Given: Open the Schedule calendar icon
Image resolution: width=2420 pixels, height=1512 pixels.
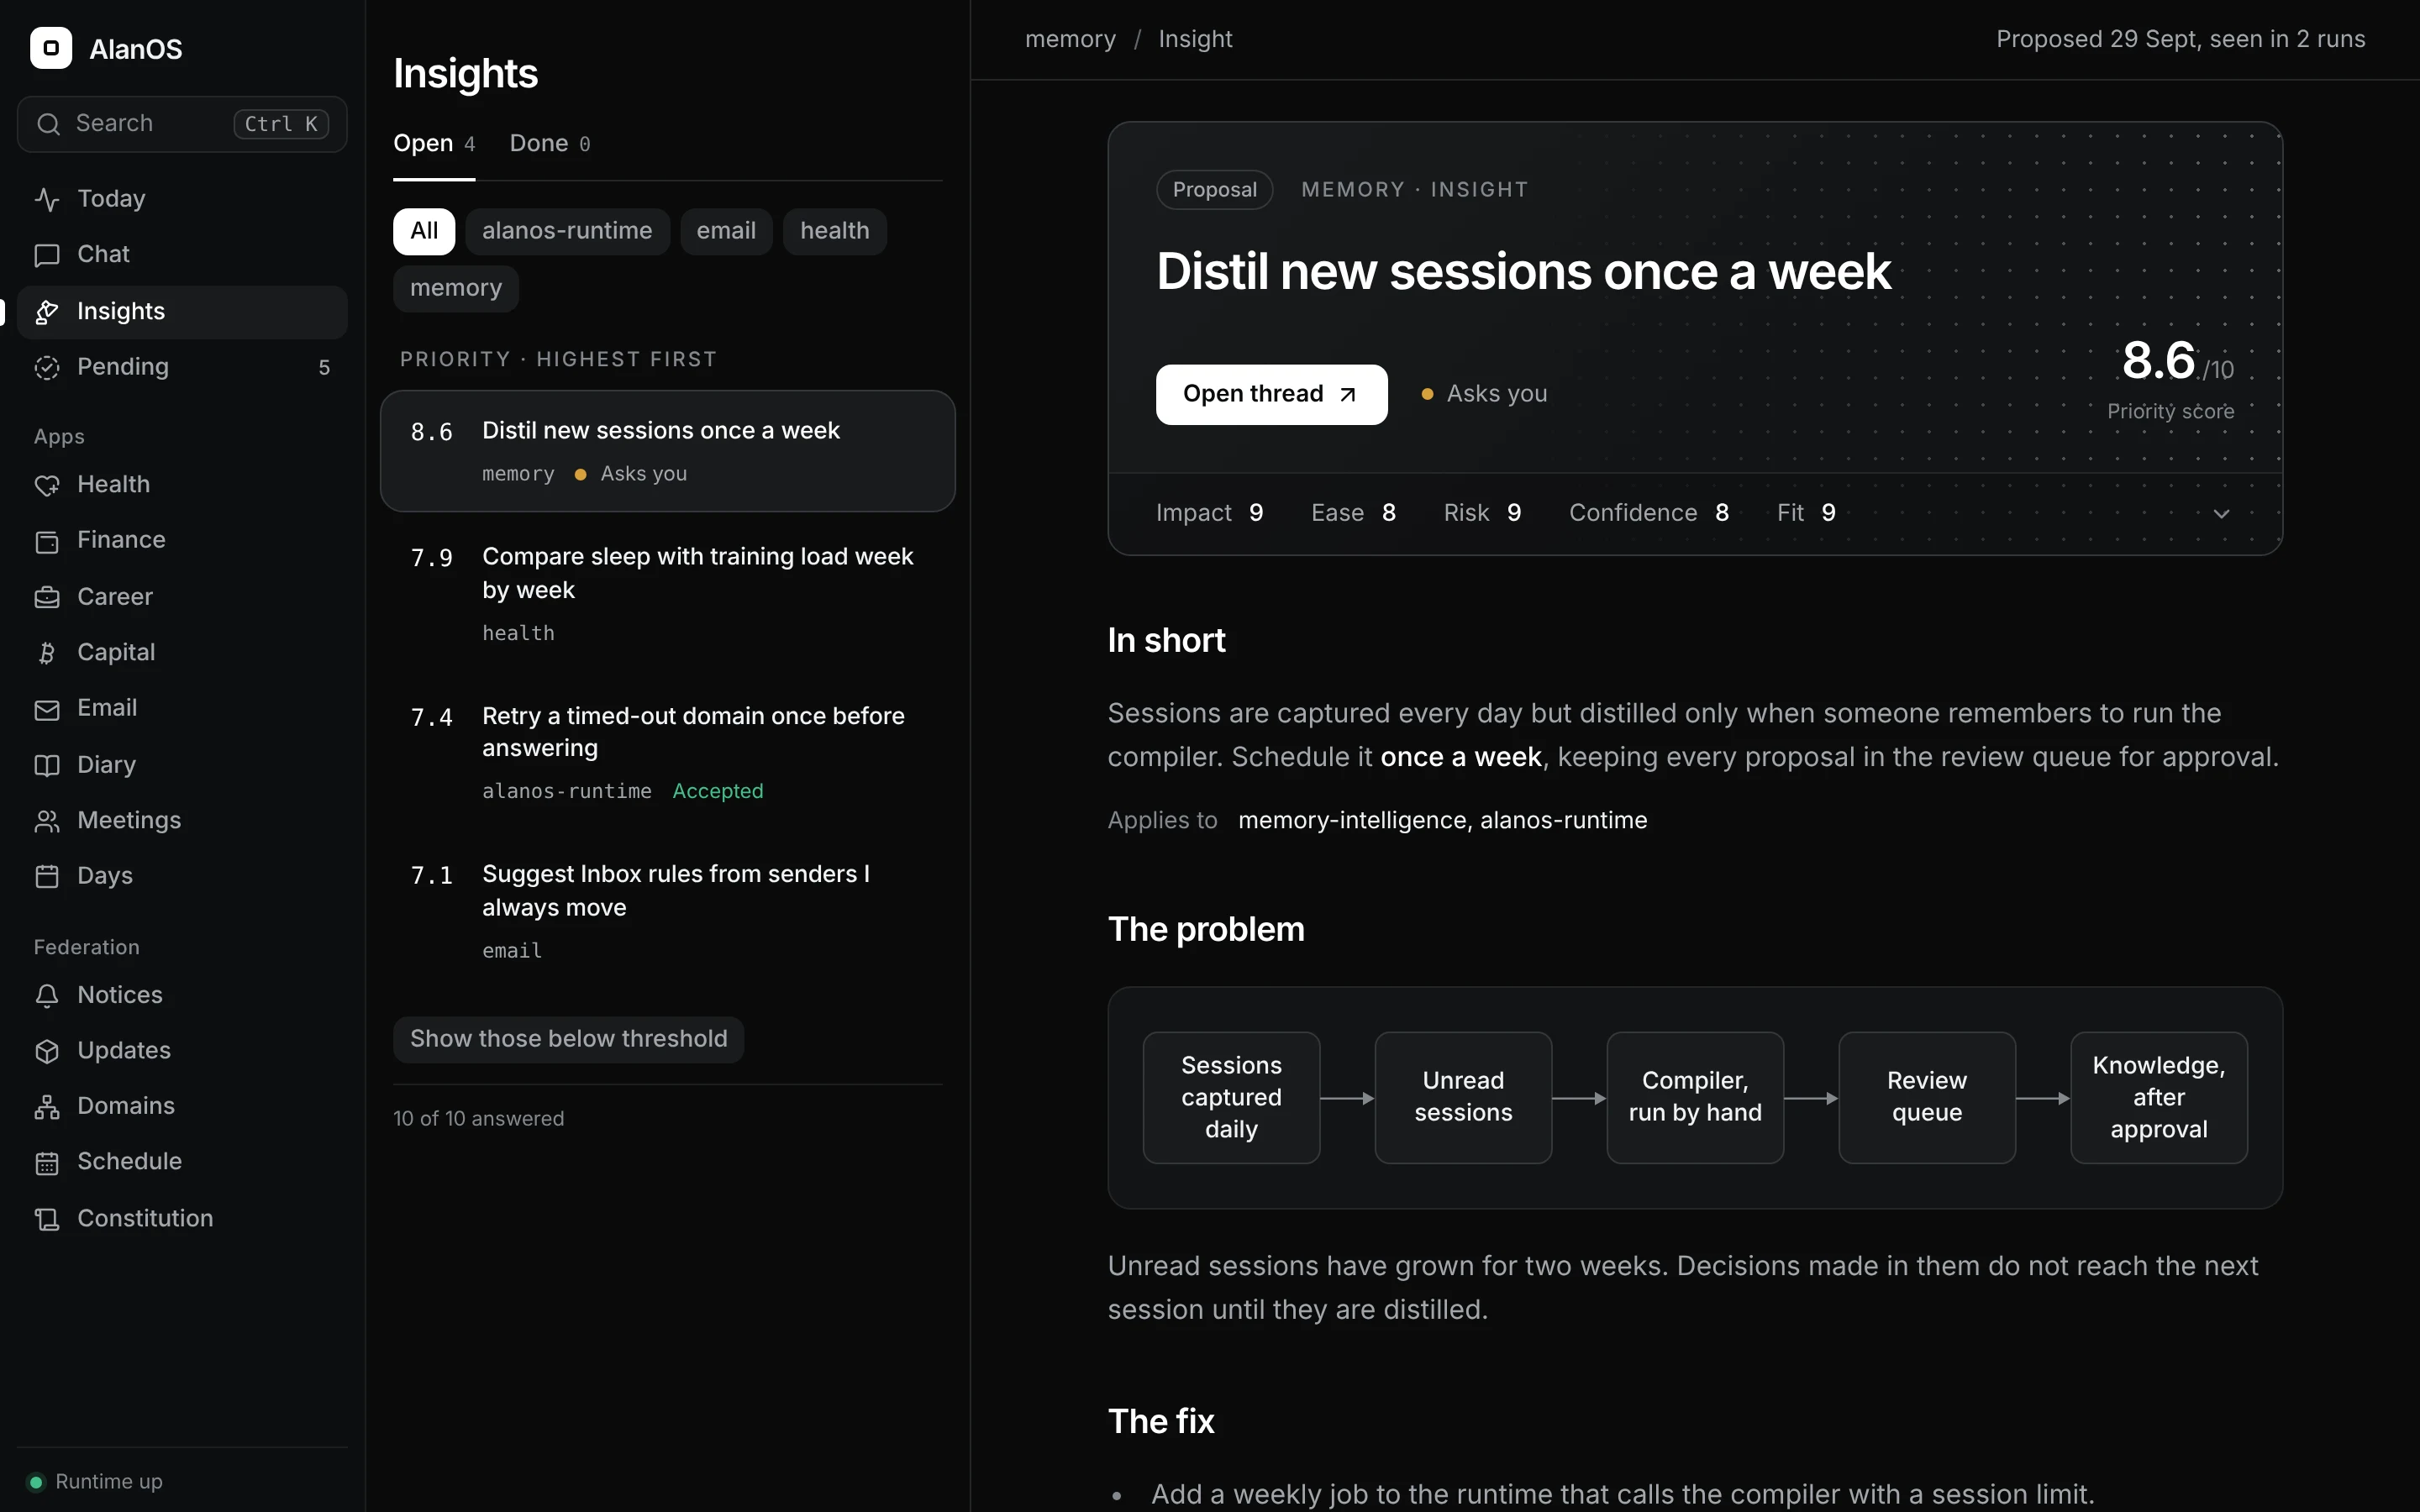Looking at the screenshot, I should point(47,1163).
